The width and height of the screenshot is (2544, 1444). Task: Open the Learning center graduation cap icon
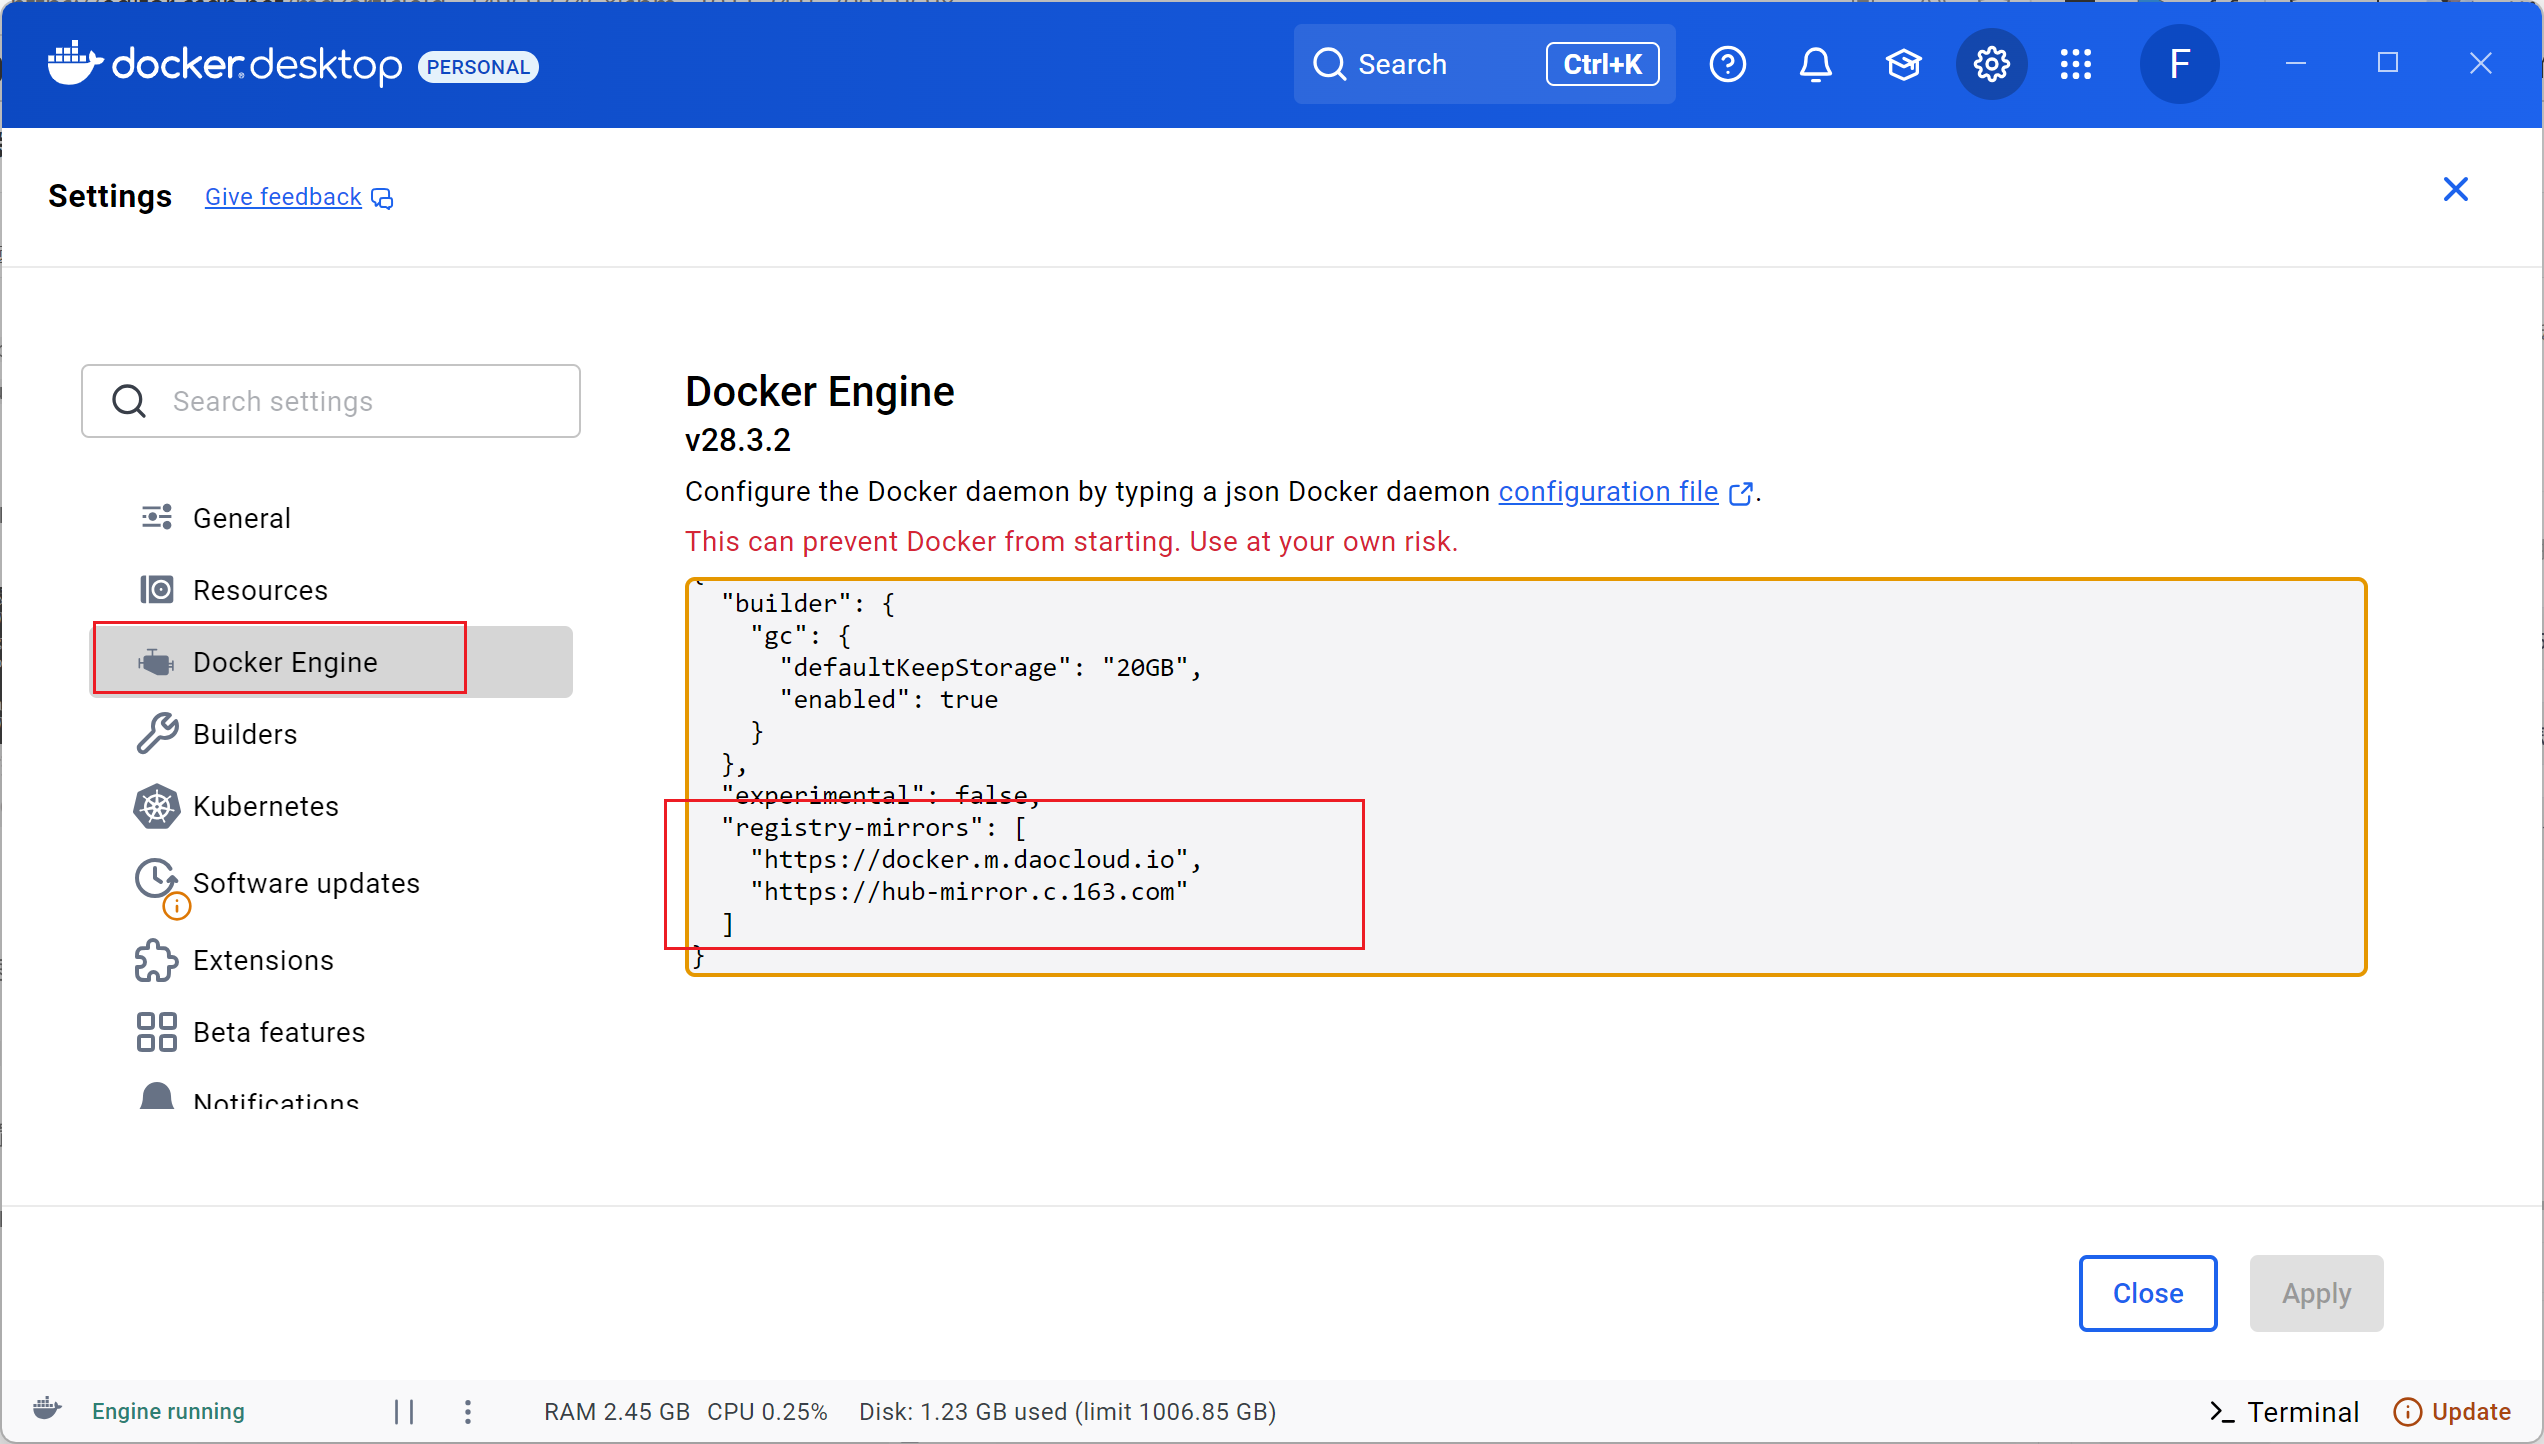click(1903, 64)
